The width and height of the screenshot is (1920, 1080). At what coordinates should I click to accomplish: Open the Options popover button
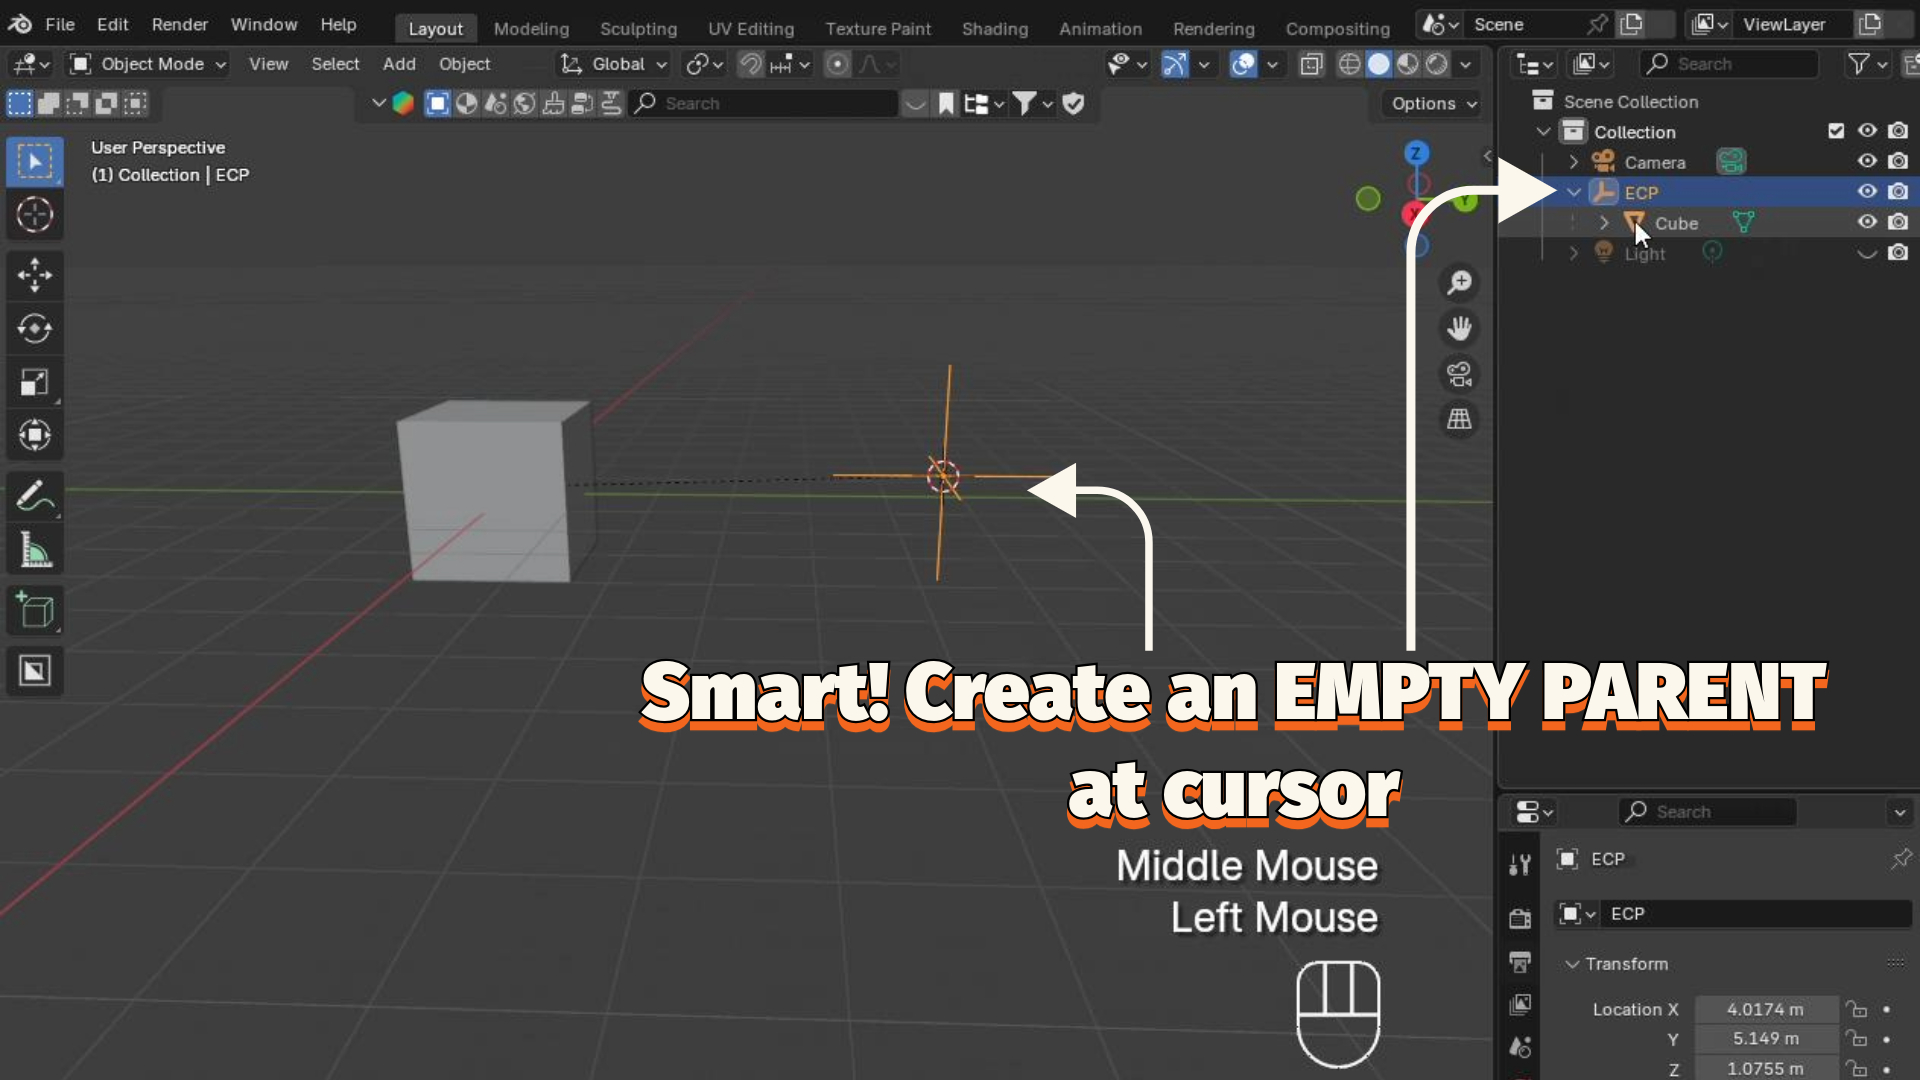pos(1433,103)
